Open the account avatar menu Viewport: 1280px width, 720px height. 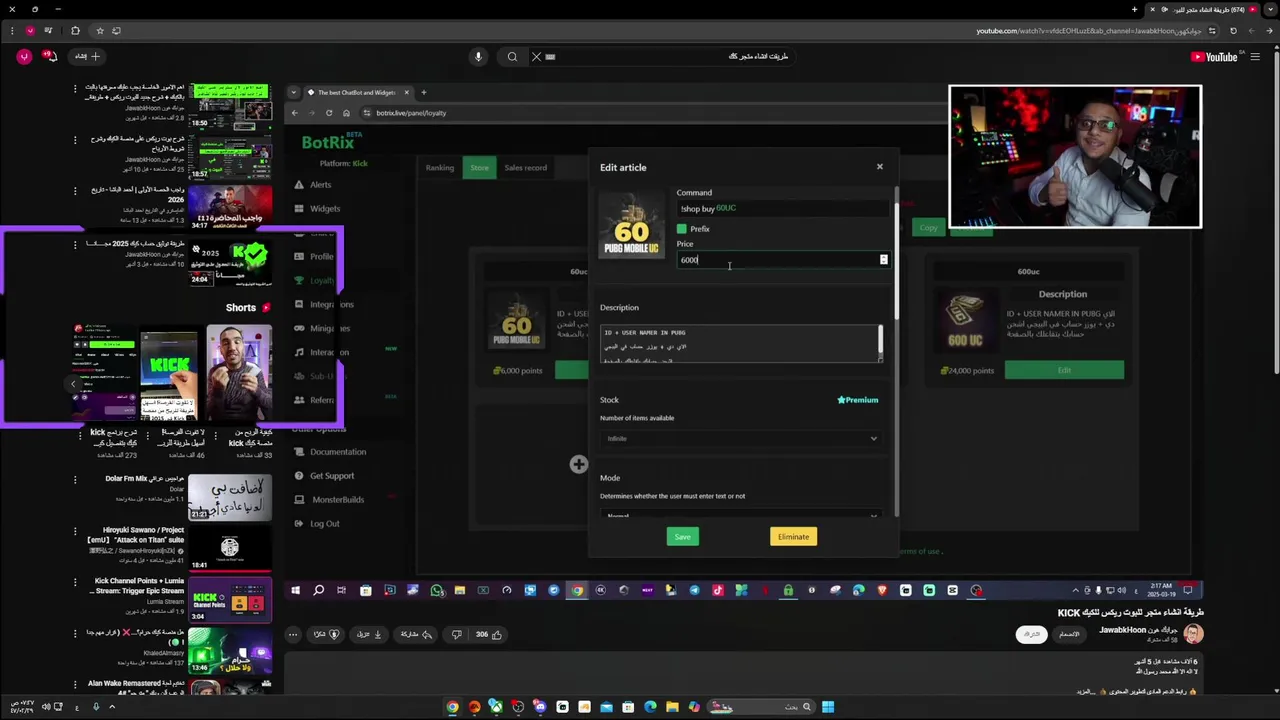(24, 56)
